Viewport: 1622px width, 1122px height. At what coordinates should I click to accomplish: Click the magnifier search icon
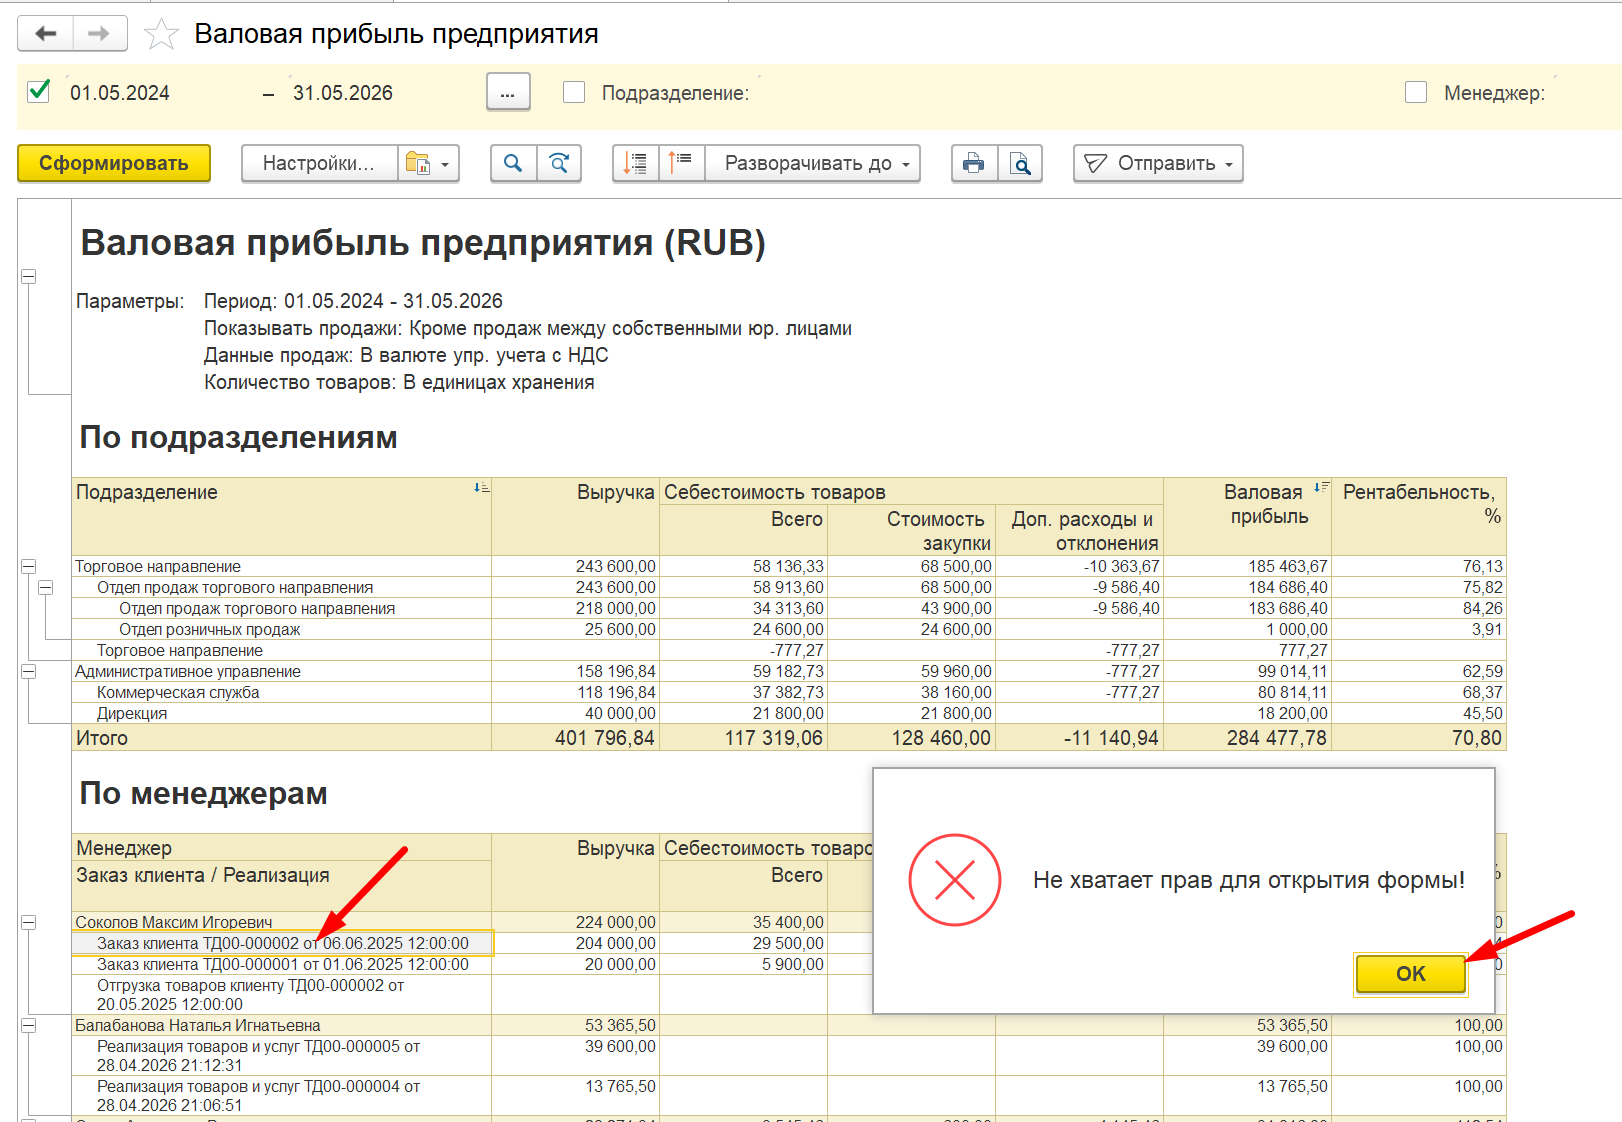pos(513,163)
